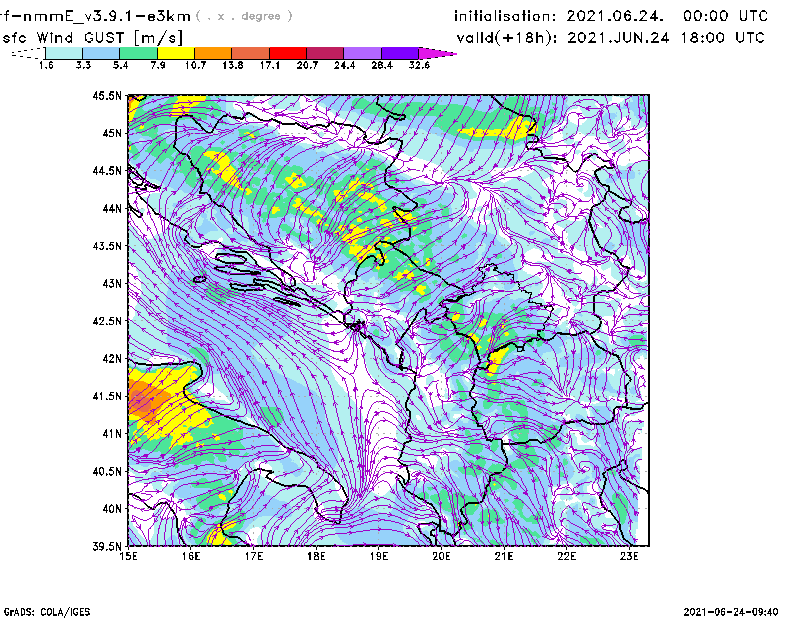This screenshot has height=618, width=800.
Task: Click the legend value 7.9
Action: [158, 65]
